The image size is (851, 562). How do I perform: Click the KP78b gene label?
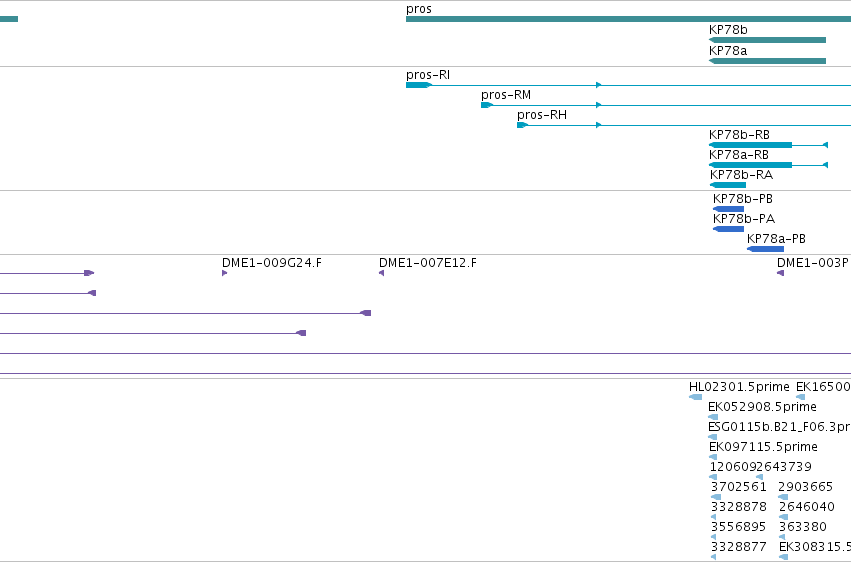(x=728, y=30)
